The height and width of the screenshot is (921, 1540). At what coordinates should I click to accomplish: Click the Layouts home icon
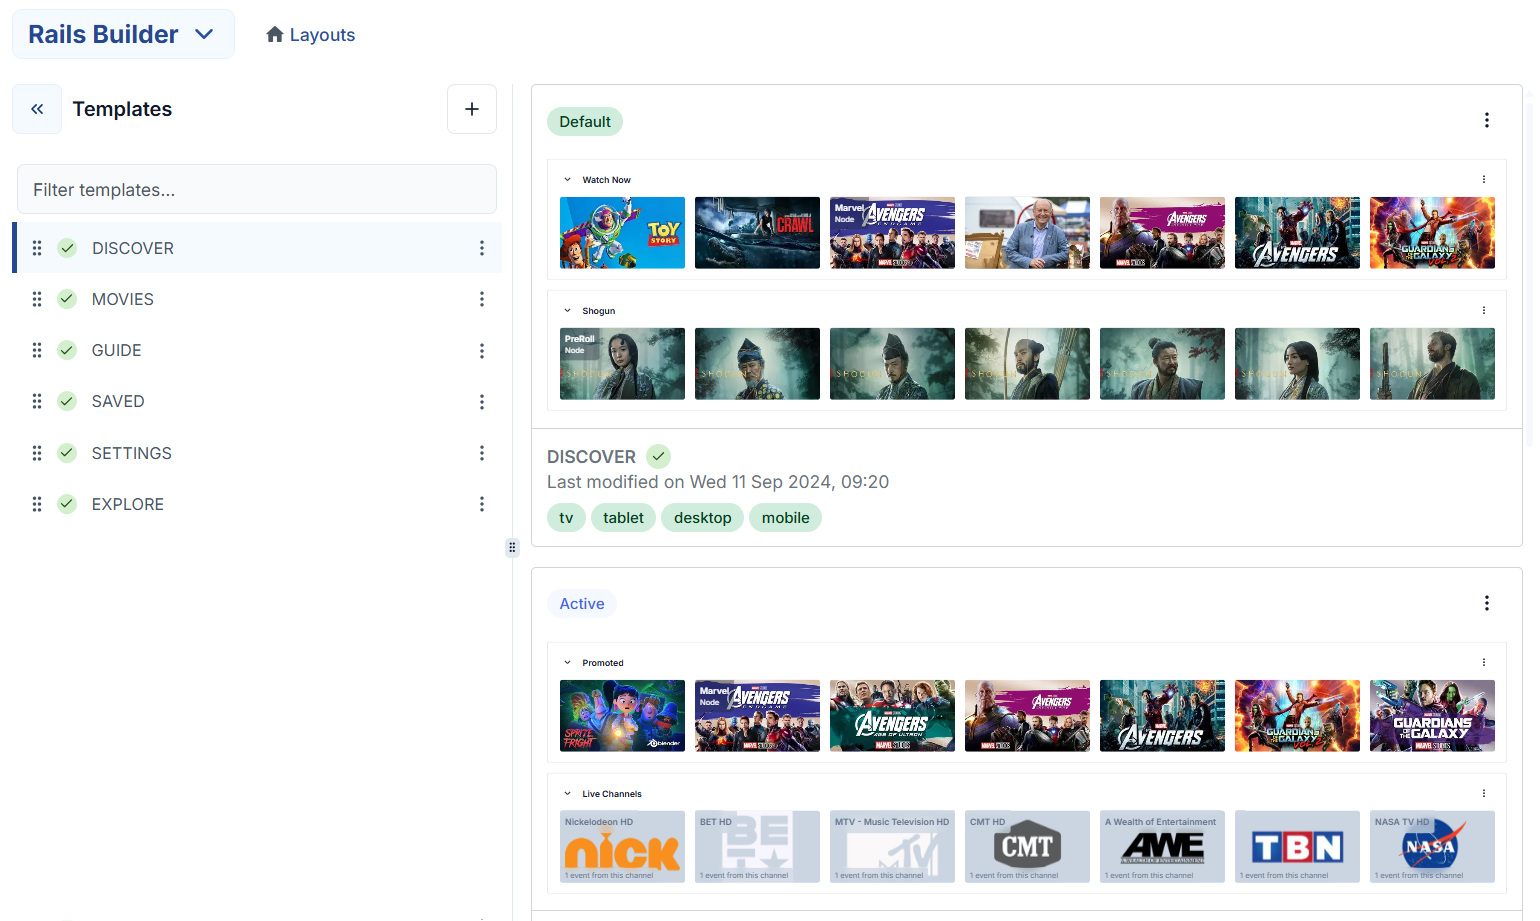275,35
